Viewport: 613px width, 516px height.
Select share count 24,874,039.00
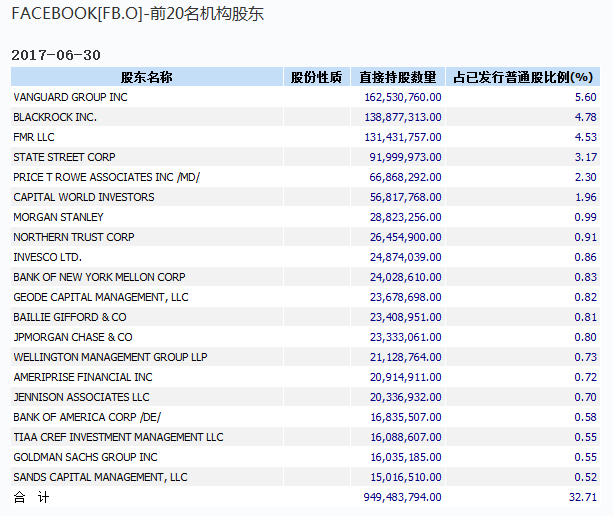click(x=405, y=257)
